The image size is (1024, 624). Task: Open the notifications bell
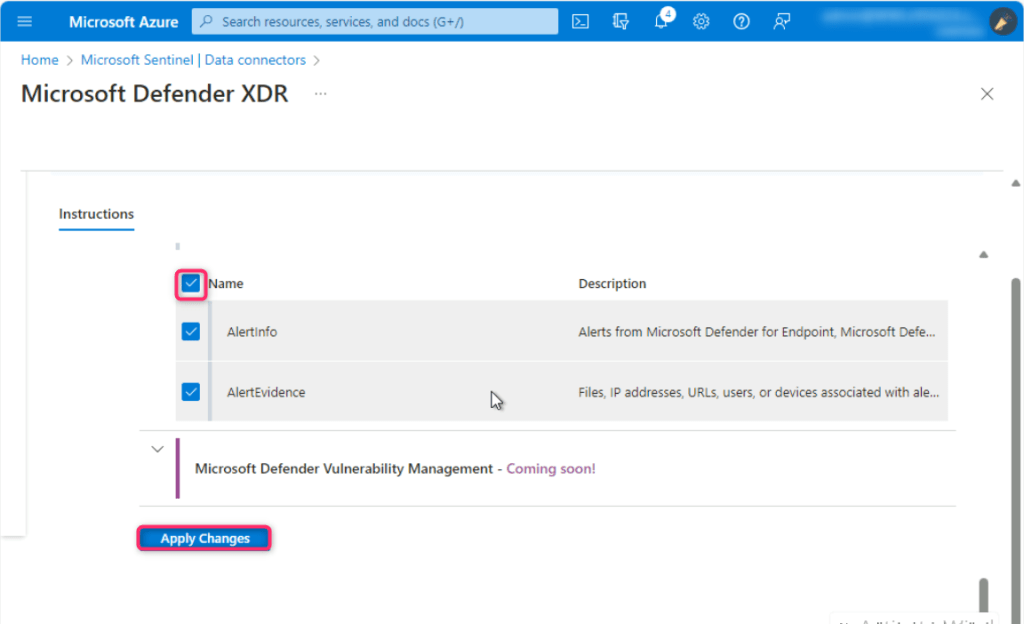(661, 21)
